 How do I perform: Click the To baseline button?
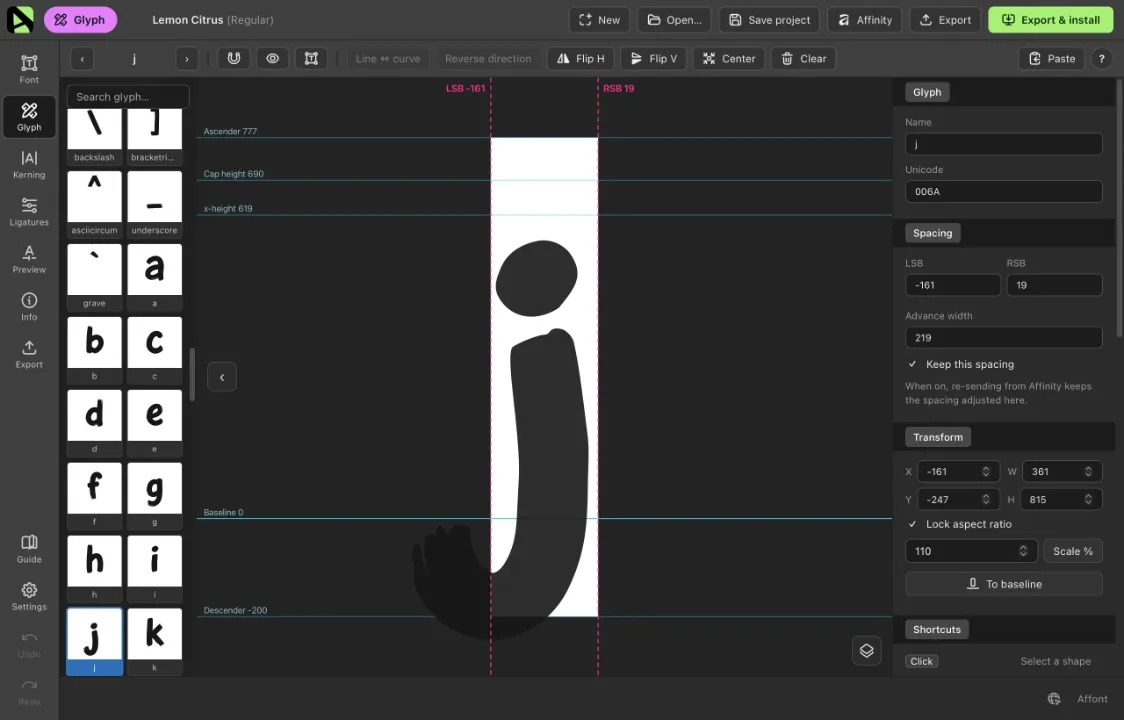(x=1004, y=584)
